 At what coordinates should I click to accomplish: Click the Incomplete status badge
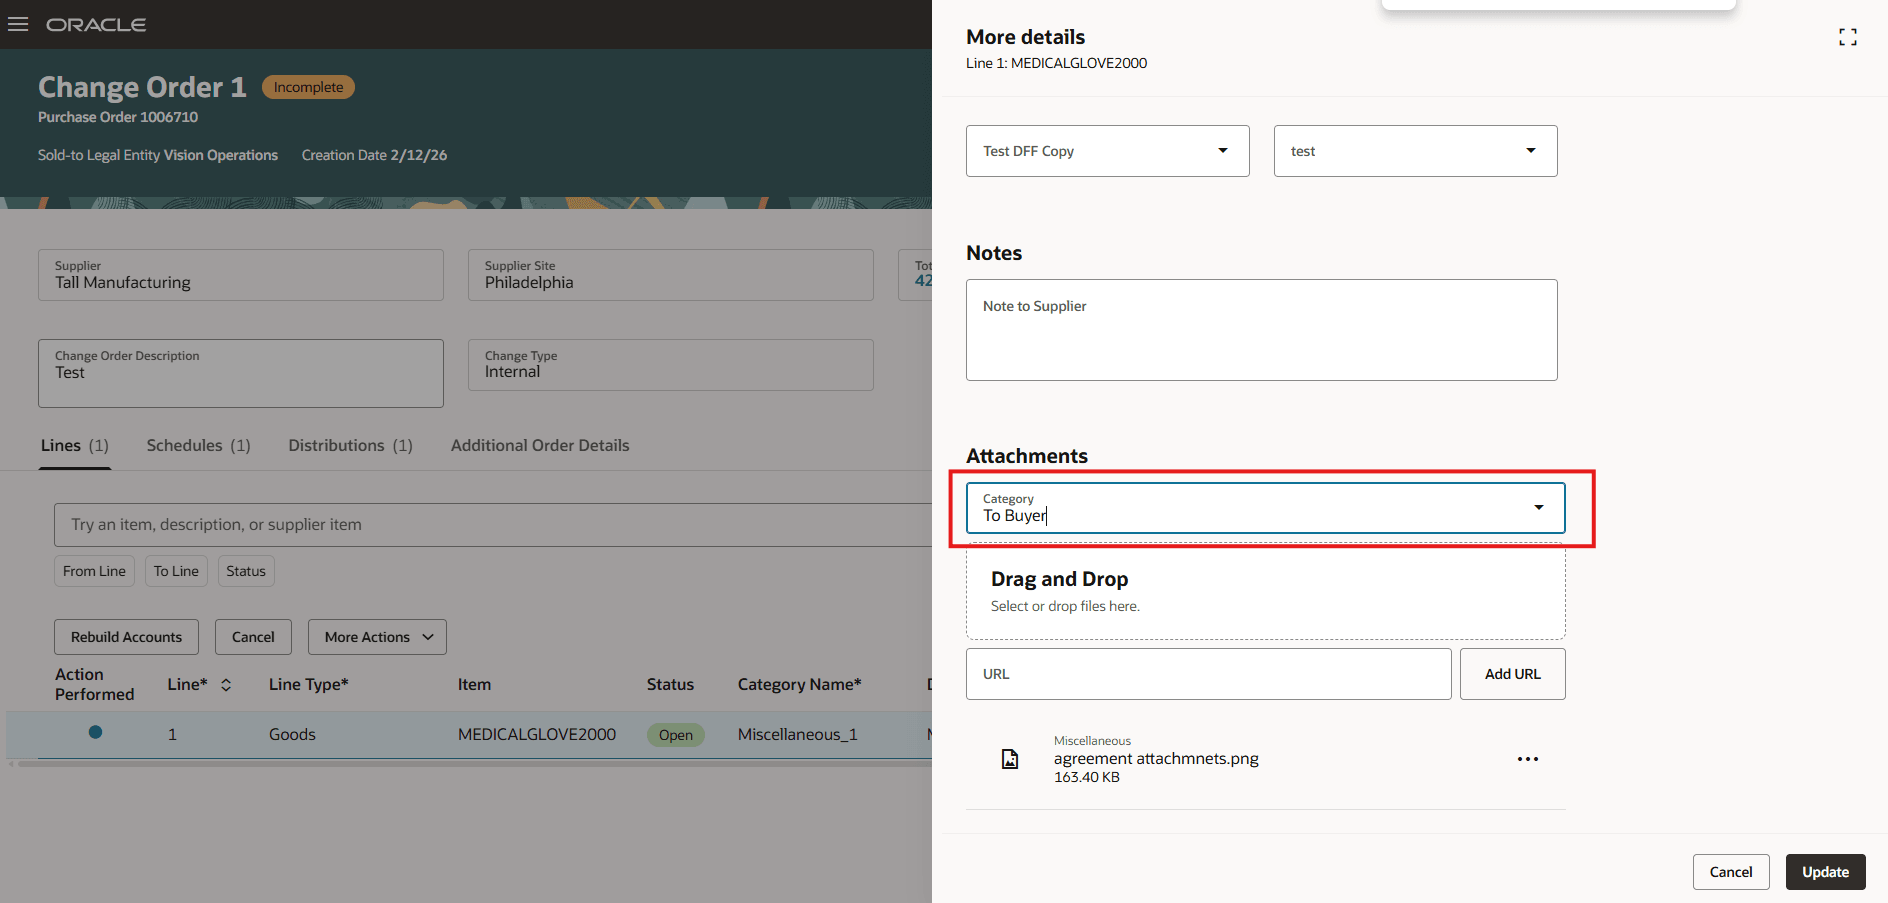coord(307,87)
